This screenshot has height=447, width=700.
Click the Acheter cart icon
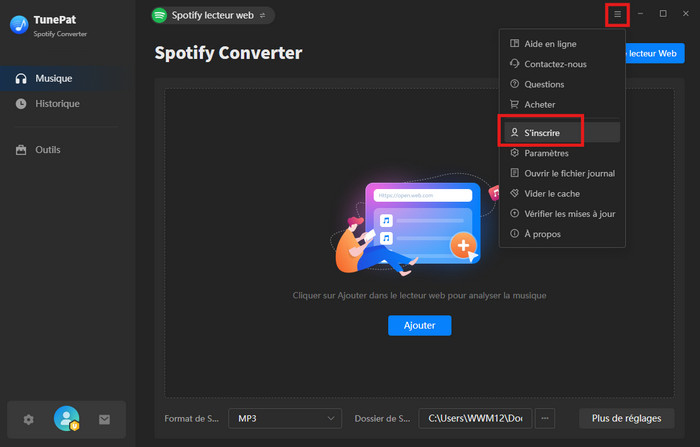pyautogui.click(x=514, y=104)
